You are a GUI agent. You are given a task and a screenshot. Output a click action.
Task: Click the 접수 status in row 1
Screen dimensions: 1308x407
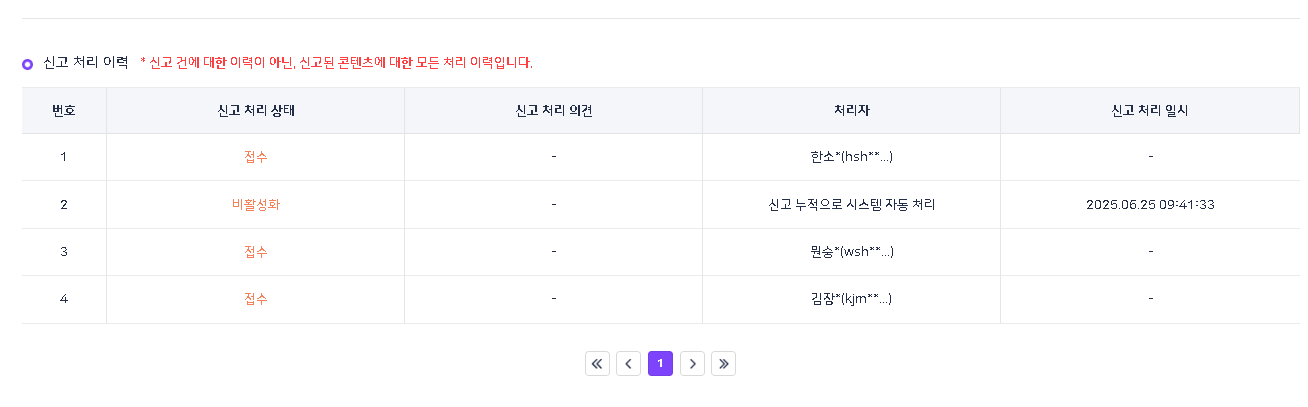click(256, 157)
